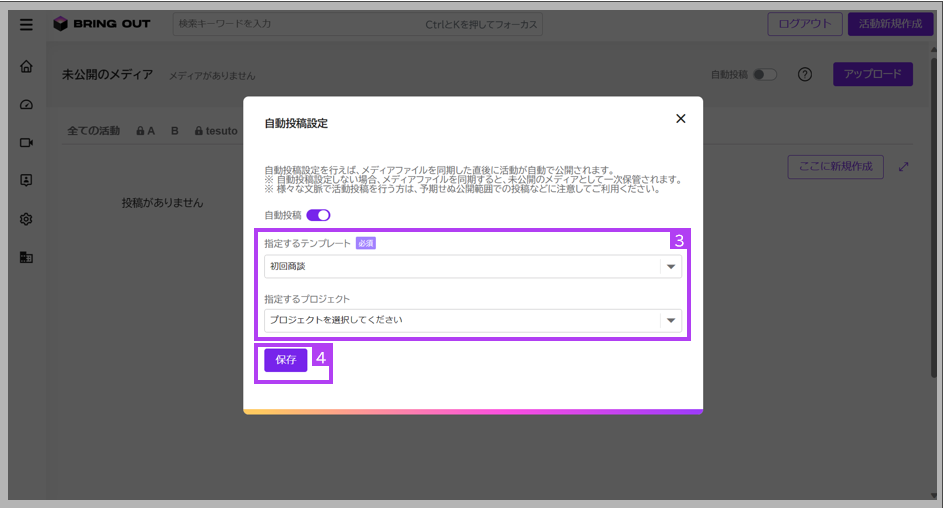Click the アップロード button
Viewport: 943px width, 508px height.
(873, 74)
